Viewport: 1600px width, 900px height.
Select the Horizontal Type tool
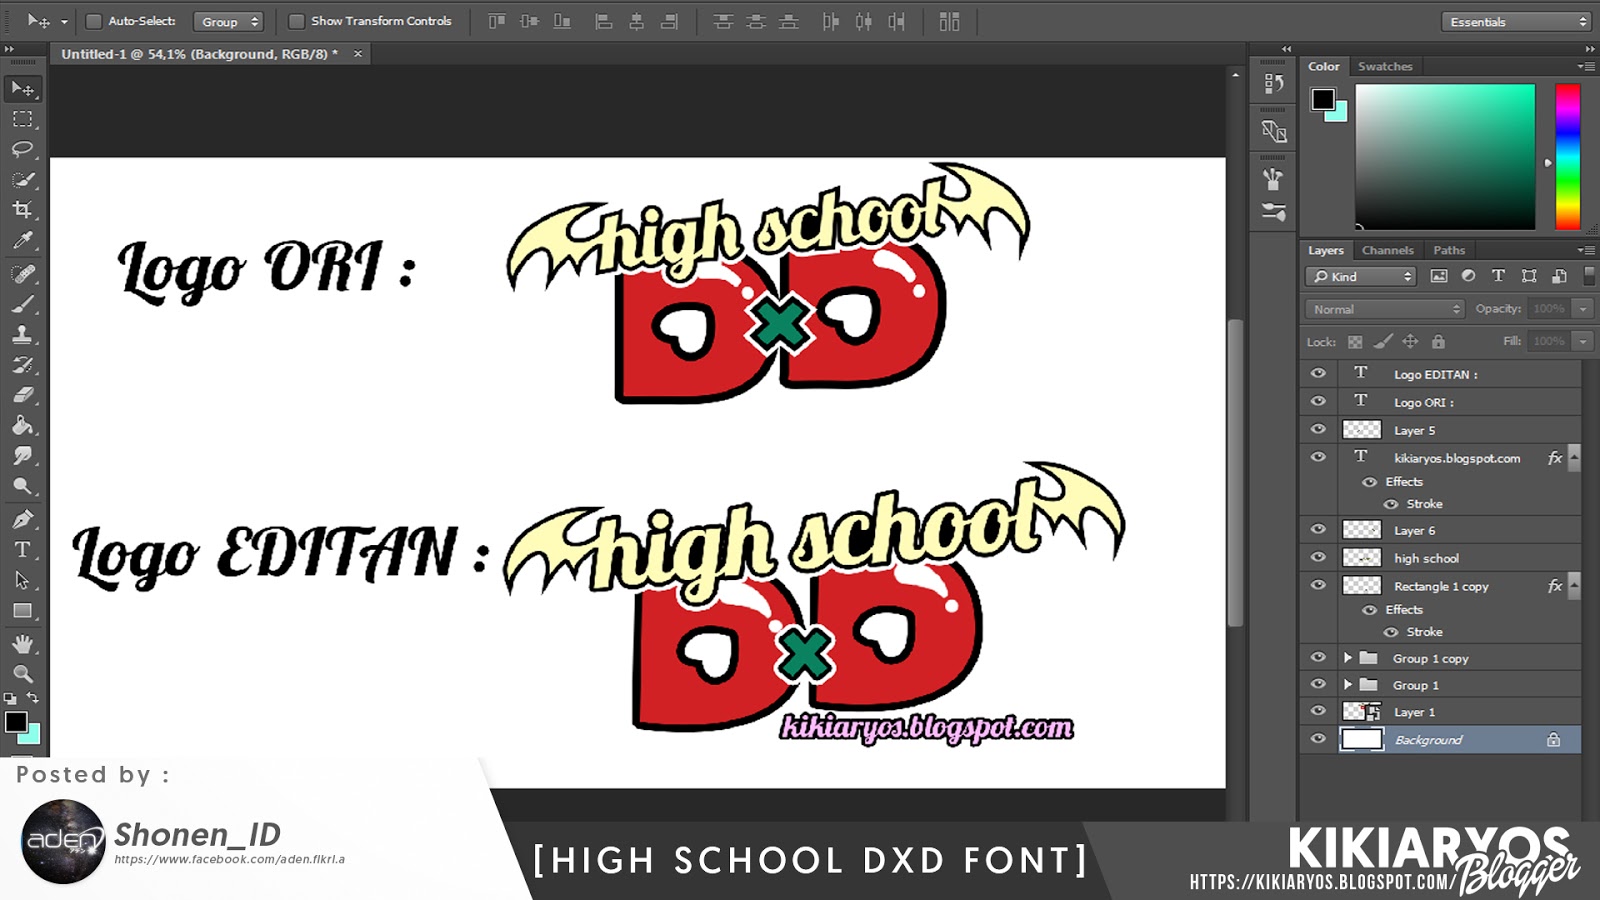point(23,549)
